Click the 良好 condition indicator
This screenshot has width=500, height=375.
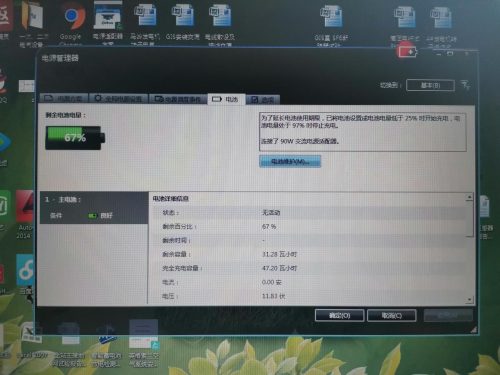[x=101, y=216]
